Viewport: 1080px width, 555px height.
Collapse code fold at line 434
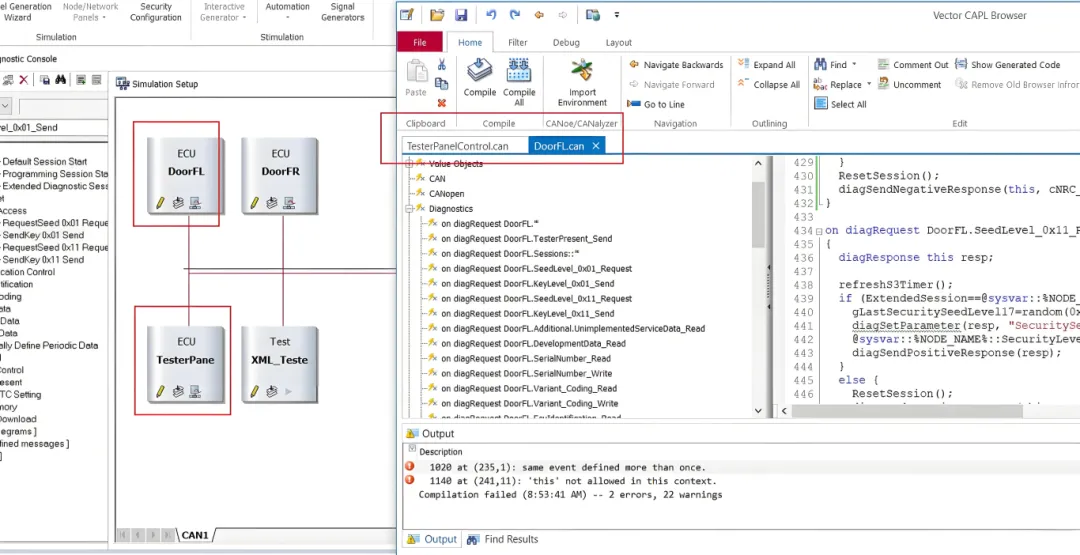[x=819, y=231]
